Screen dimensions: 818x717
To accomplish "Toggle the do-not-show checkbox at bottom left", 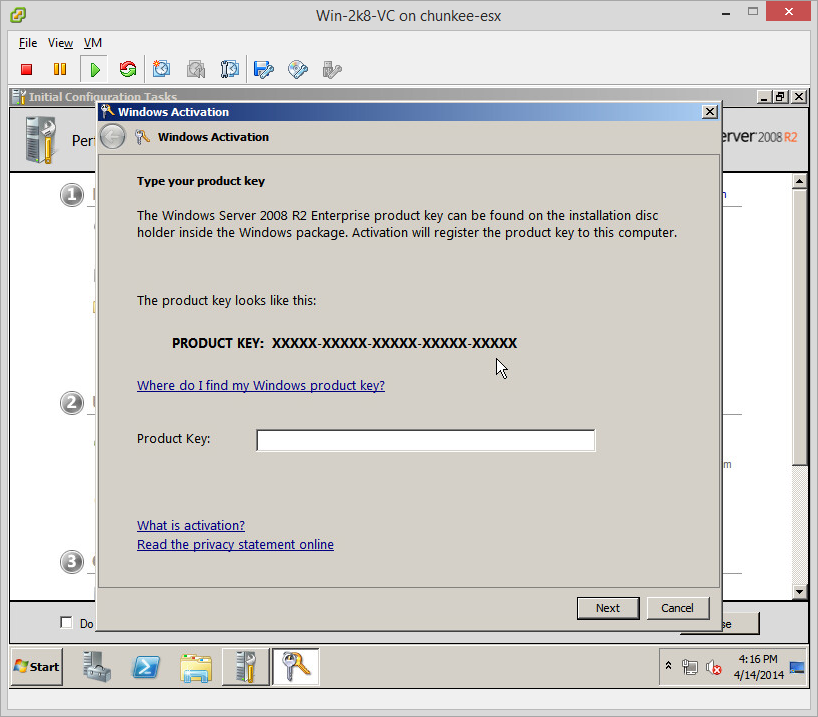I will pyautogui.click(x=66, y=623).
